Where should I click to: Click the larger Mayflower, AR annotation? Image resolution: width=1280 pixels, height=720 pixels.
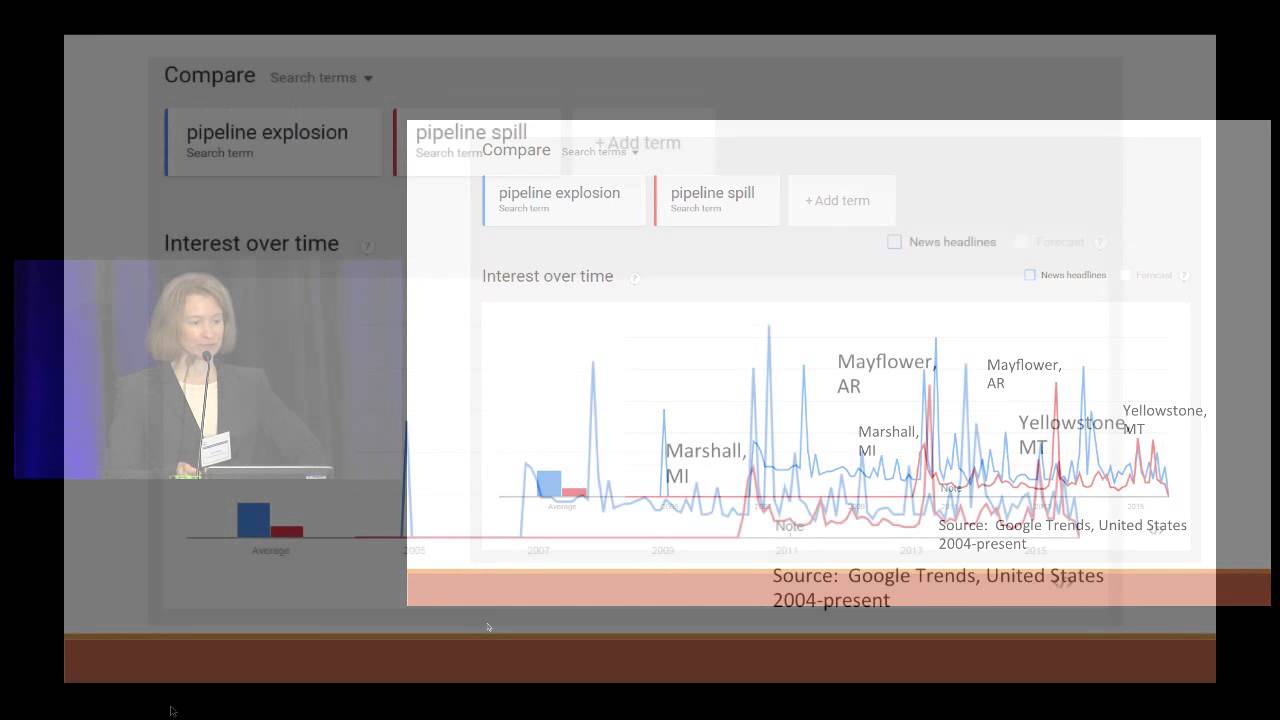[x=886, y=374]
